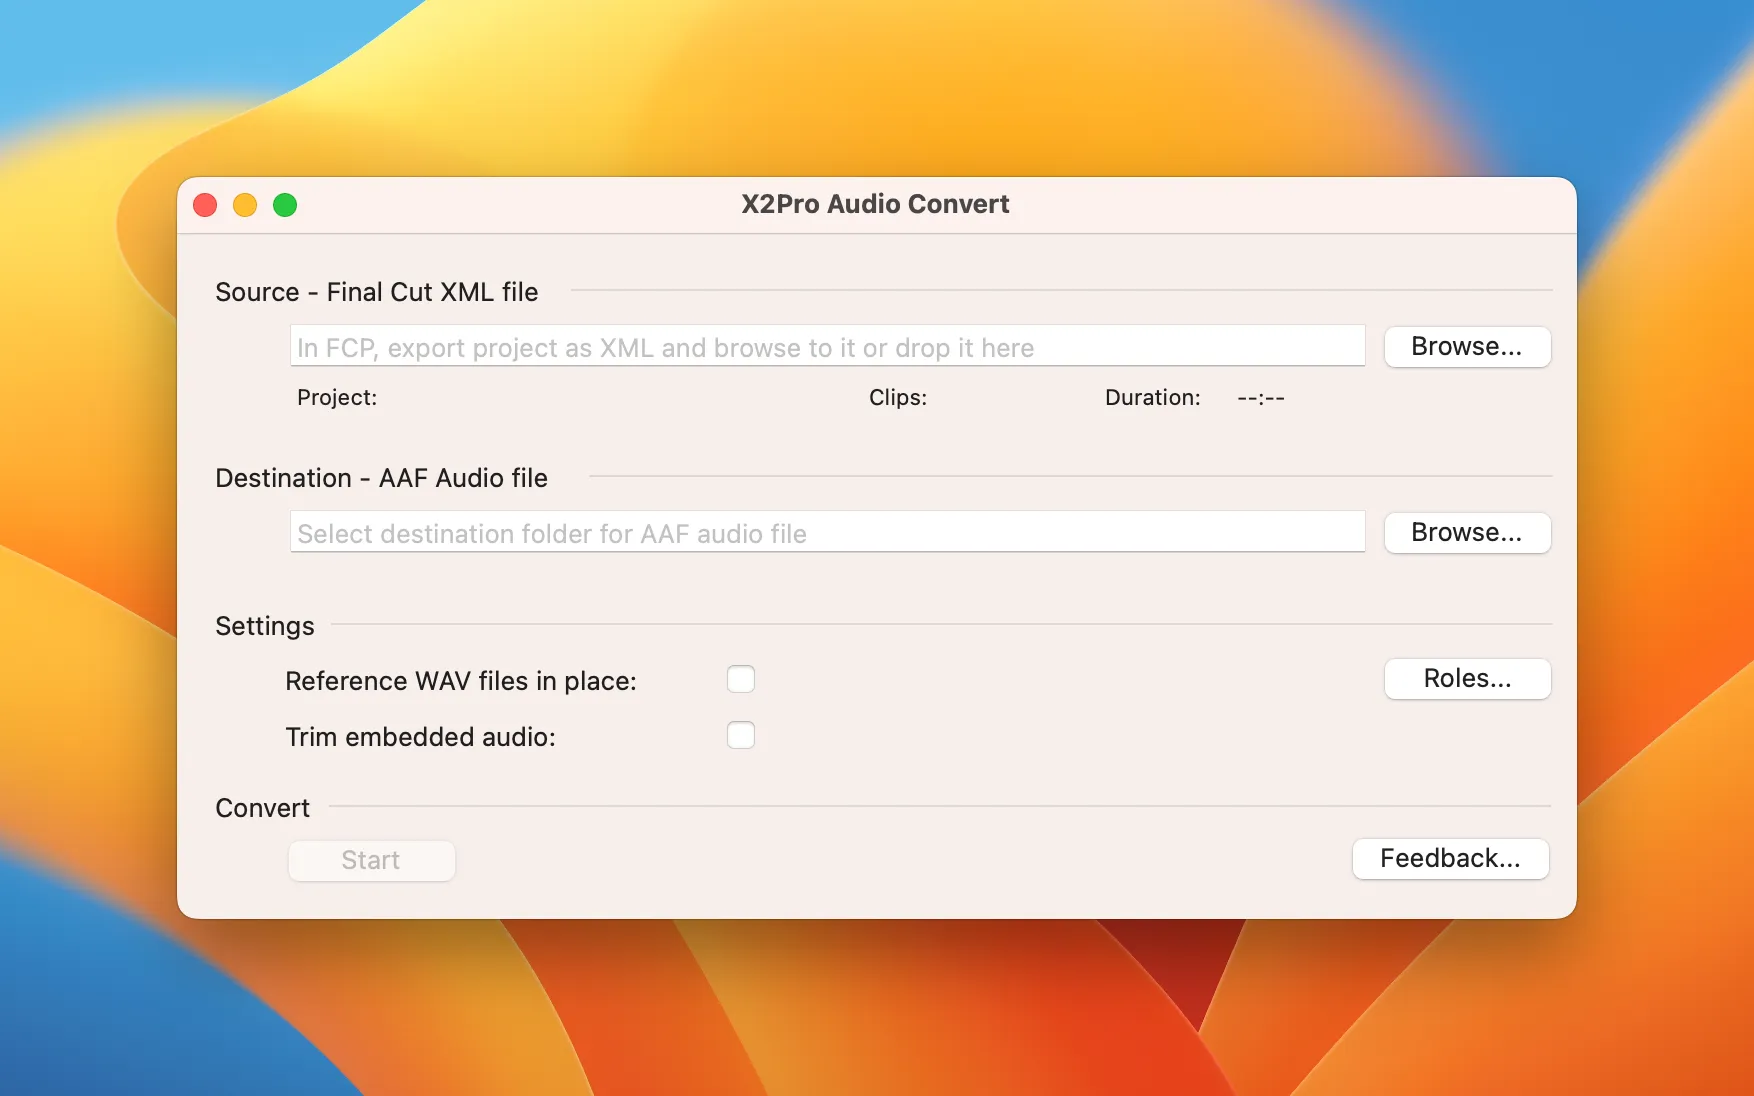Minimize the window with the yellow button
Viewport: 1754px width, 1096px height.
245,205
